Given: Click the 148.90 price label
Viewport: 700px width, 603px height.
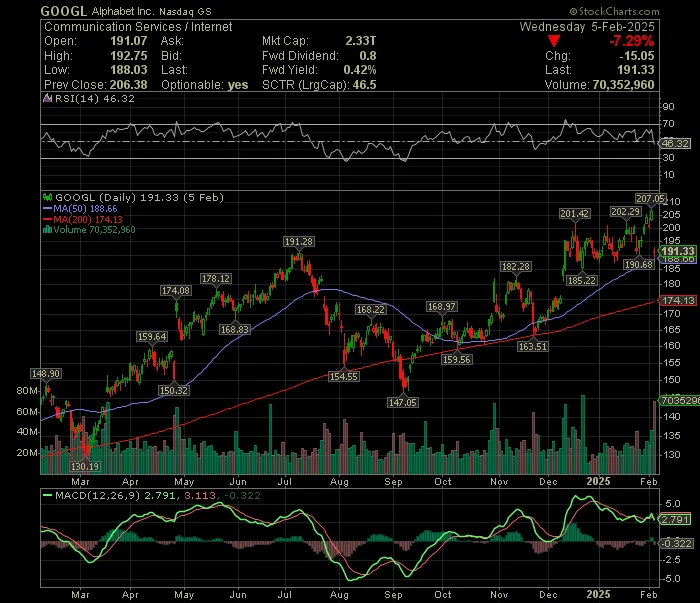Looking at the screenshot, I should pyautogui.click(x=46, y=374).
